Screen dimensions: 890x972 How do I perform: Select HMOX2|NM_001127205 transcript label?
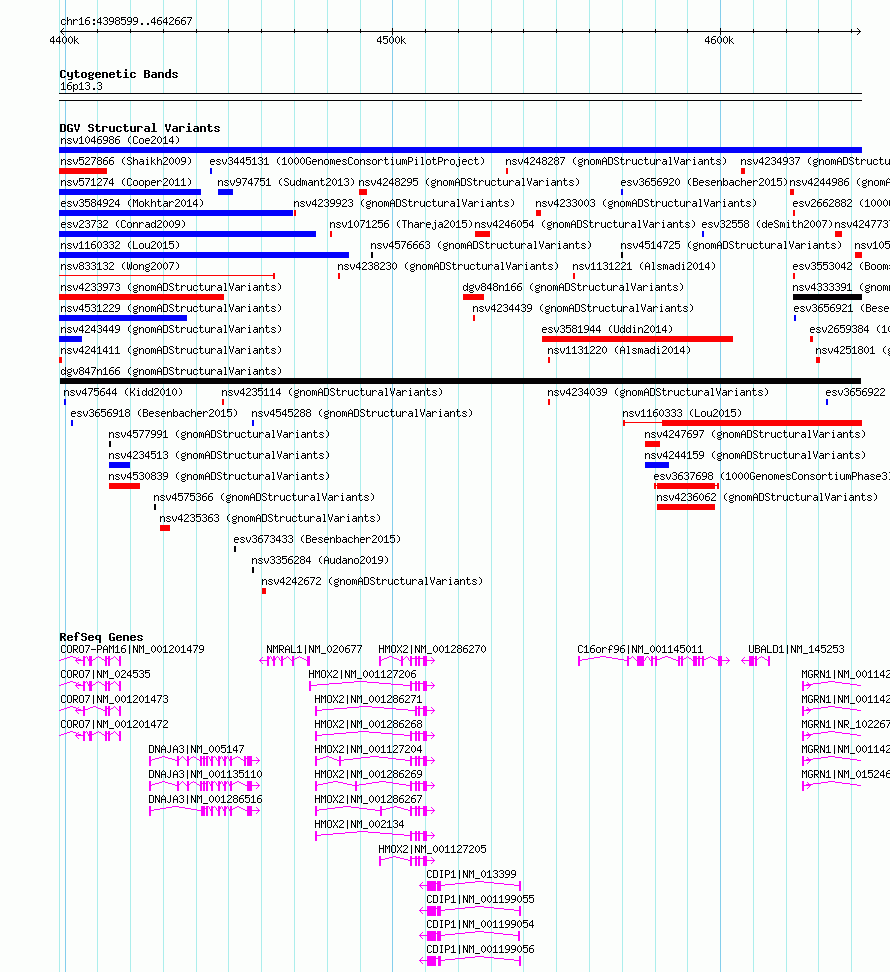432,849
